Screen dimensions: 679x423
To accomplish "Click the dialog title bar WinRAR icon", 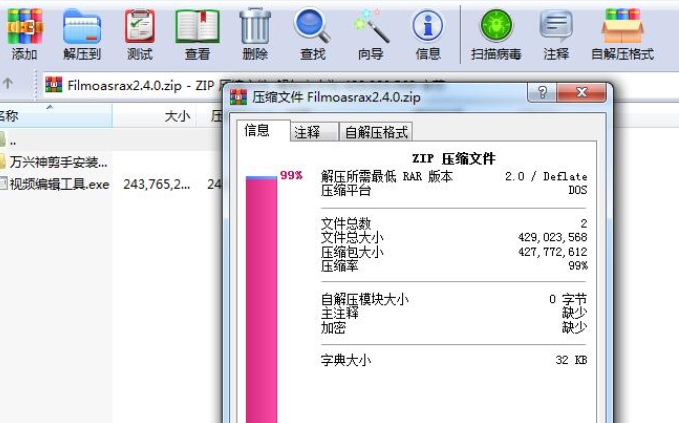I will (x=238, y=97).
